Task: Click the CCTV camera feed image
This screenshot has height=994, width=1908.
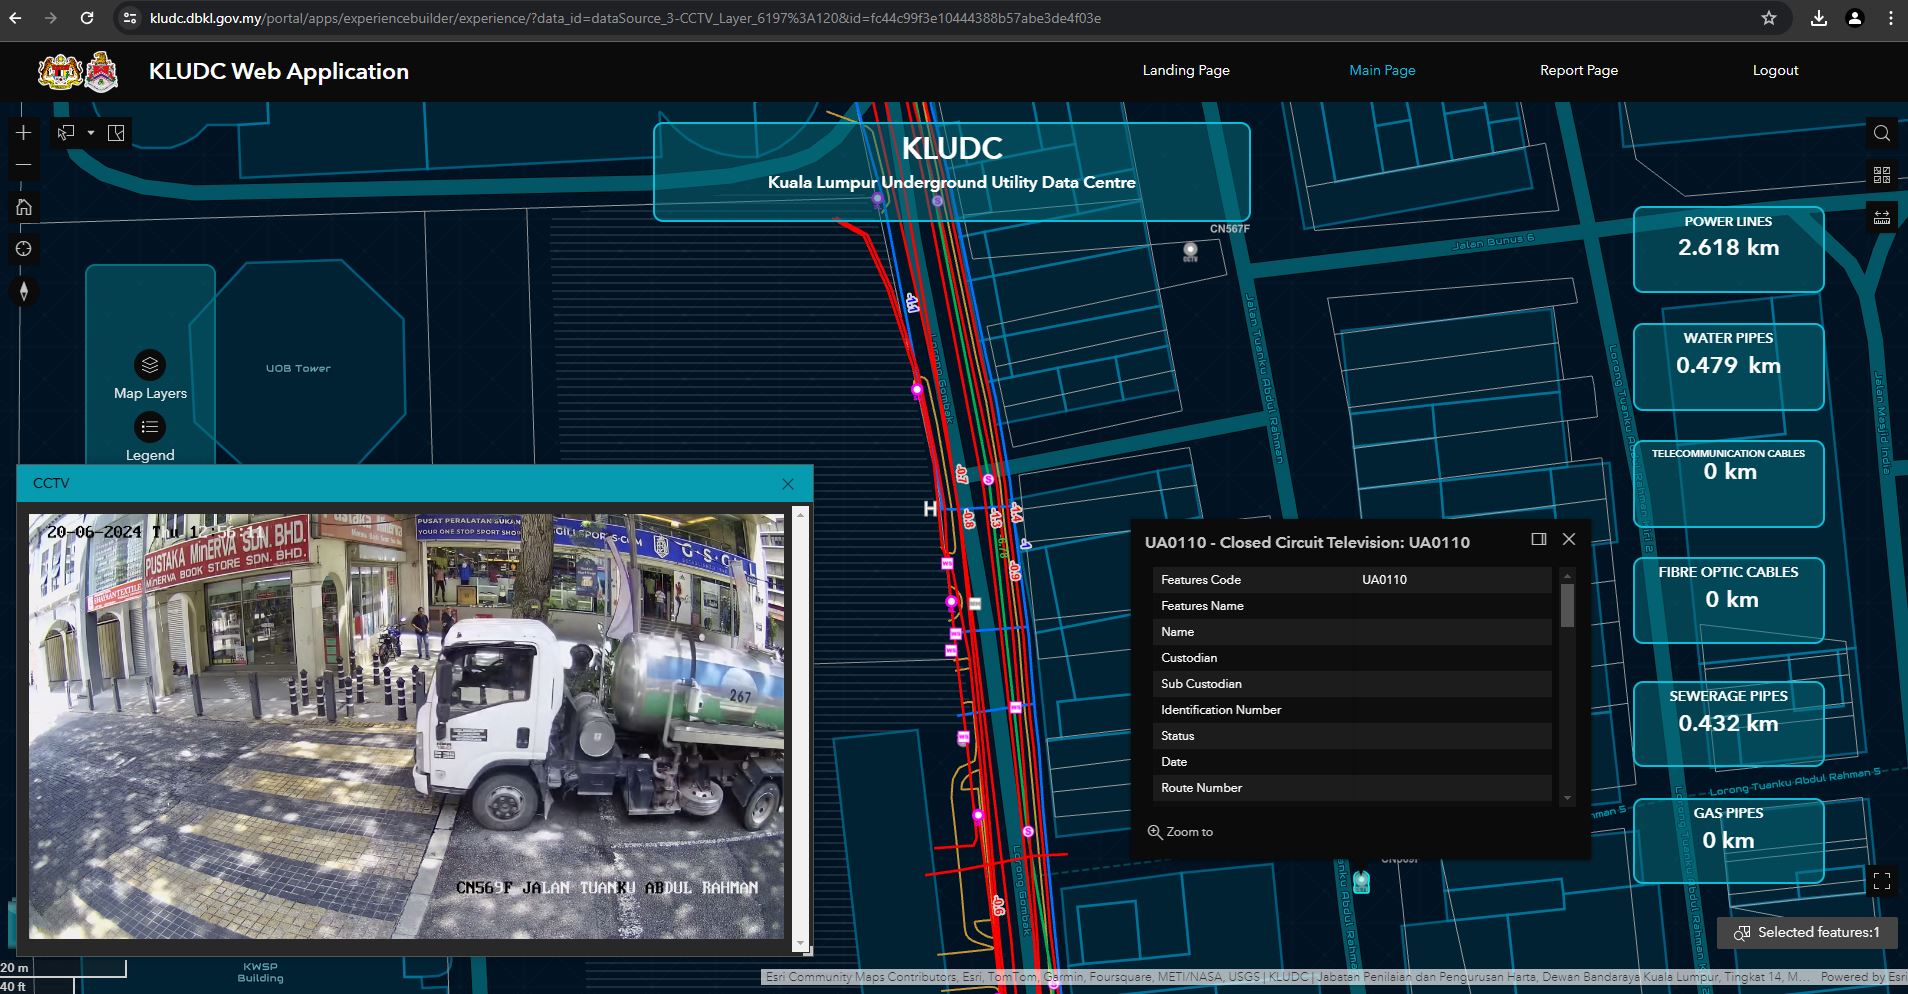Action: coord(407,726)
